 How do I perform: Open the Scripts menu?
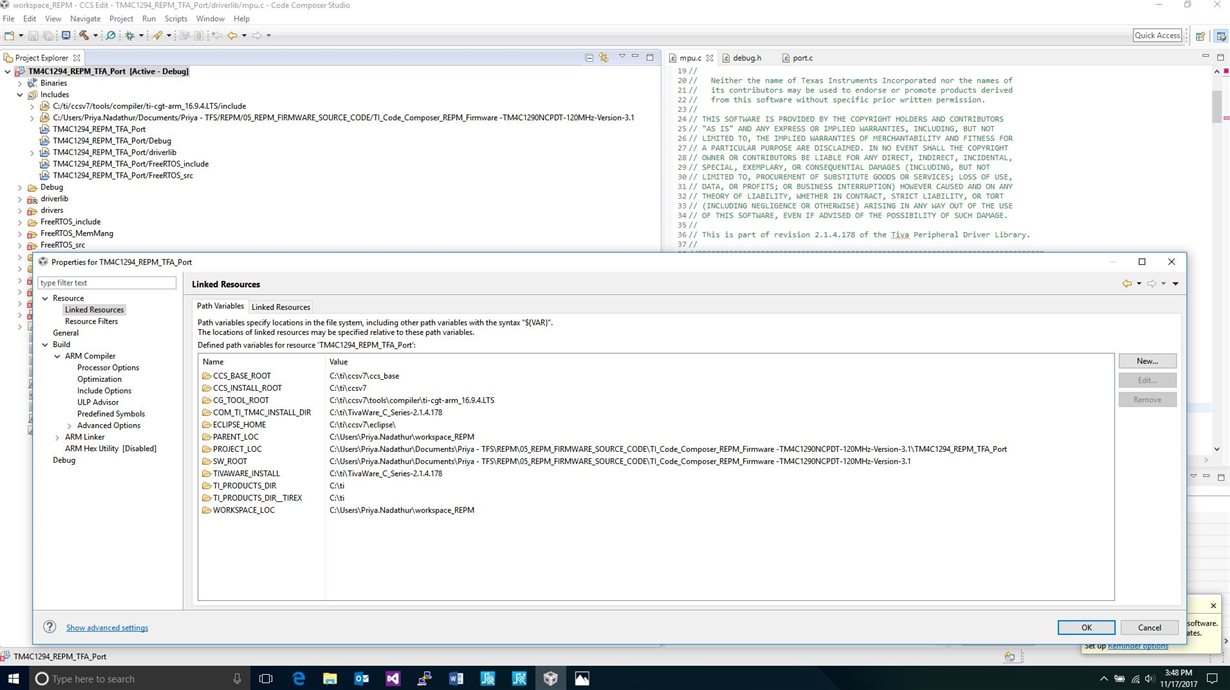coord(176,19)
